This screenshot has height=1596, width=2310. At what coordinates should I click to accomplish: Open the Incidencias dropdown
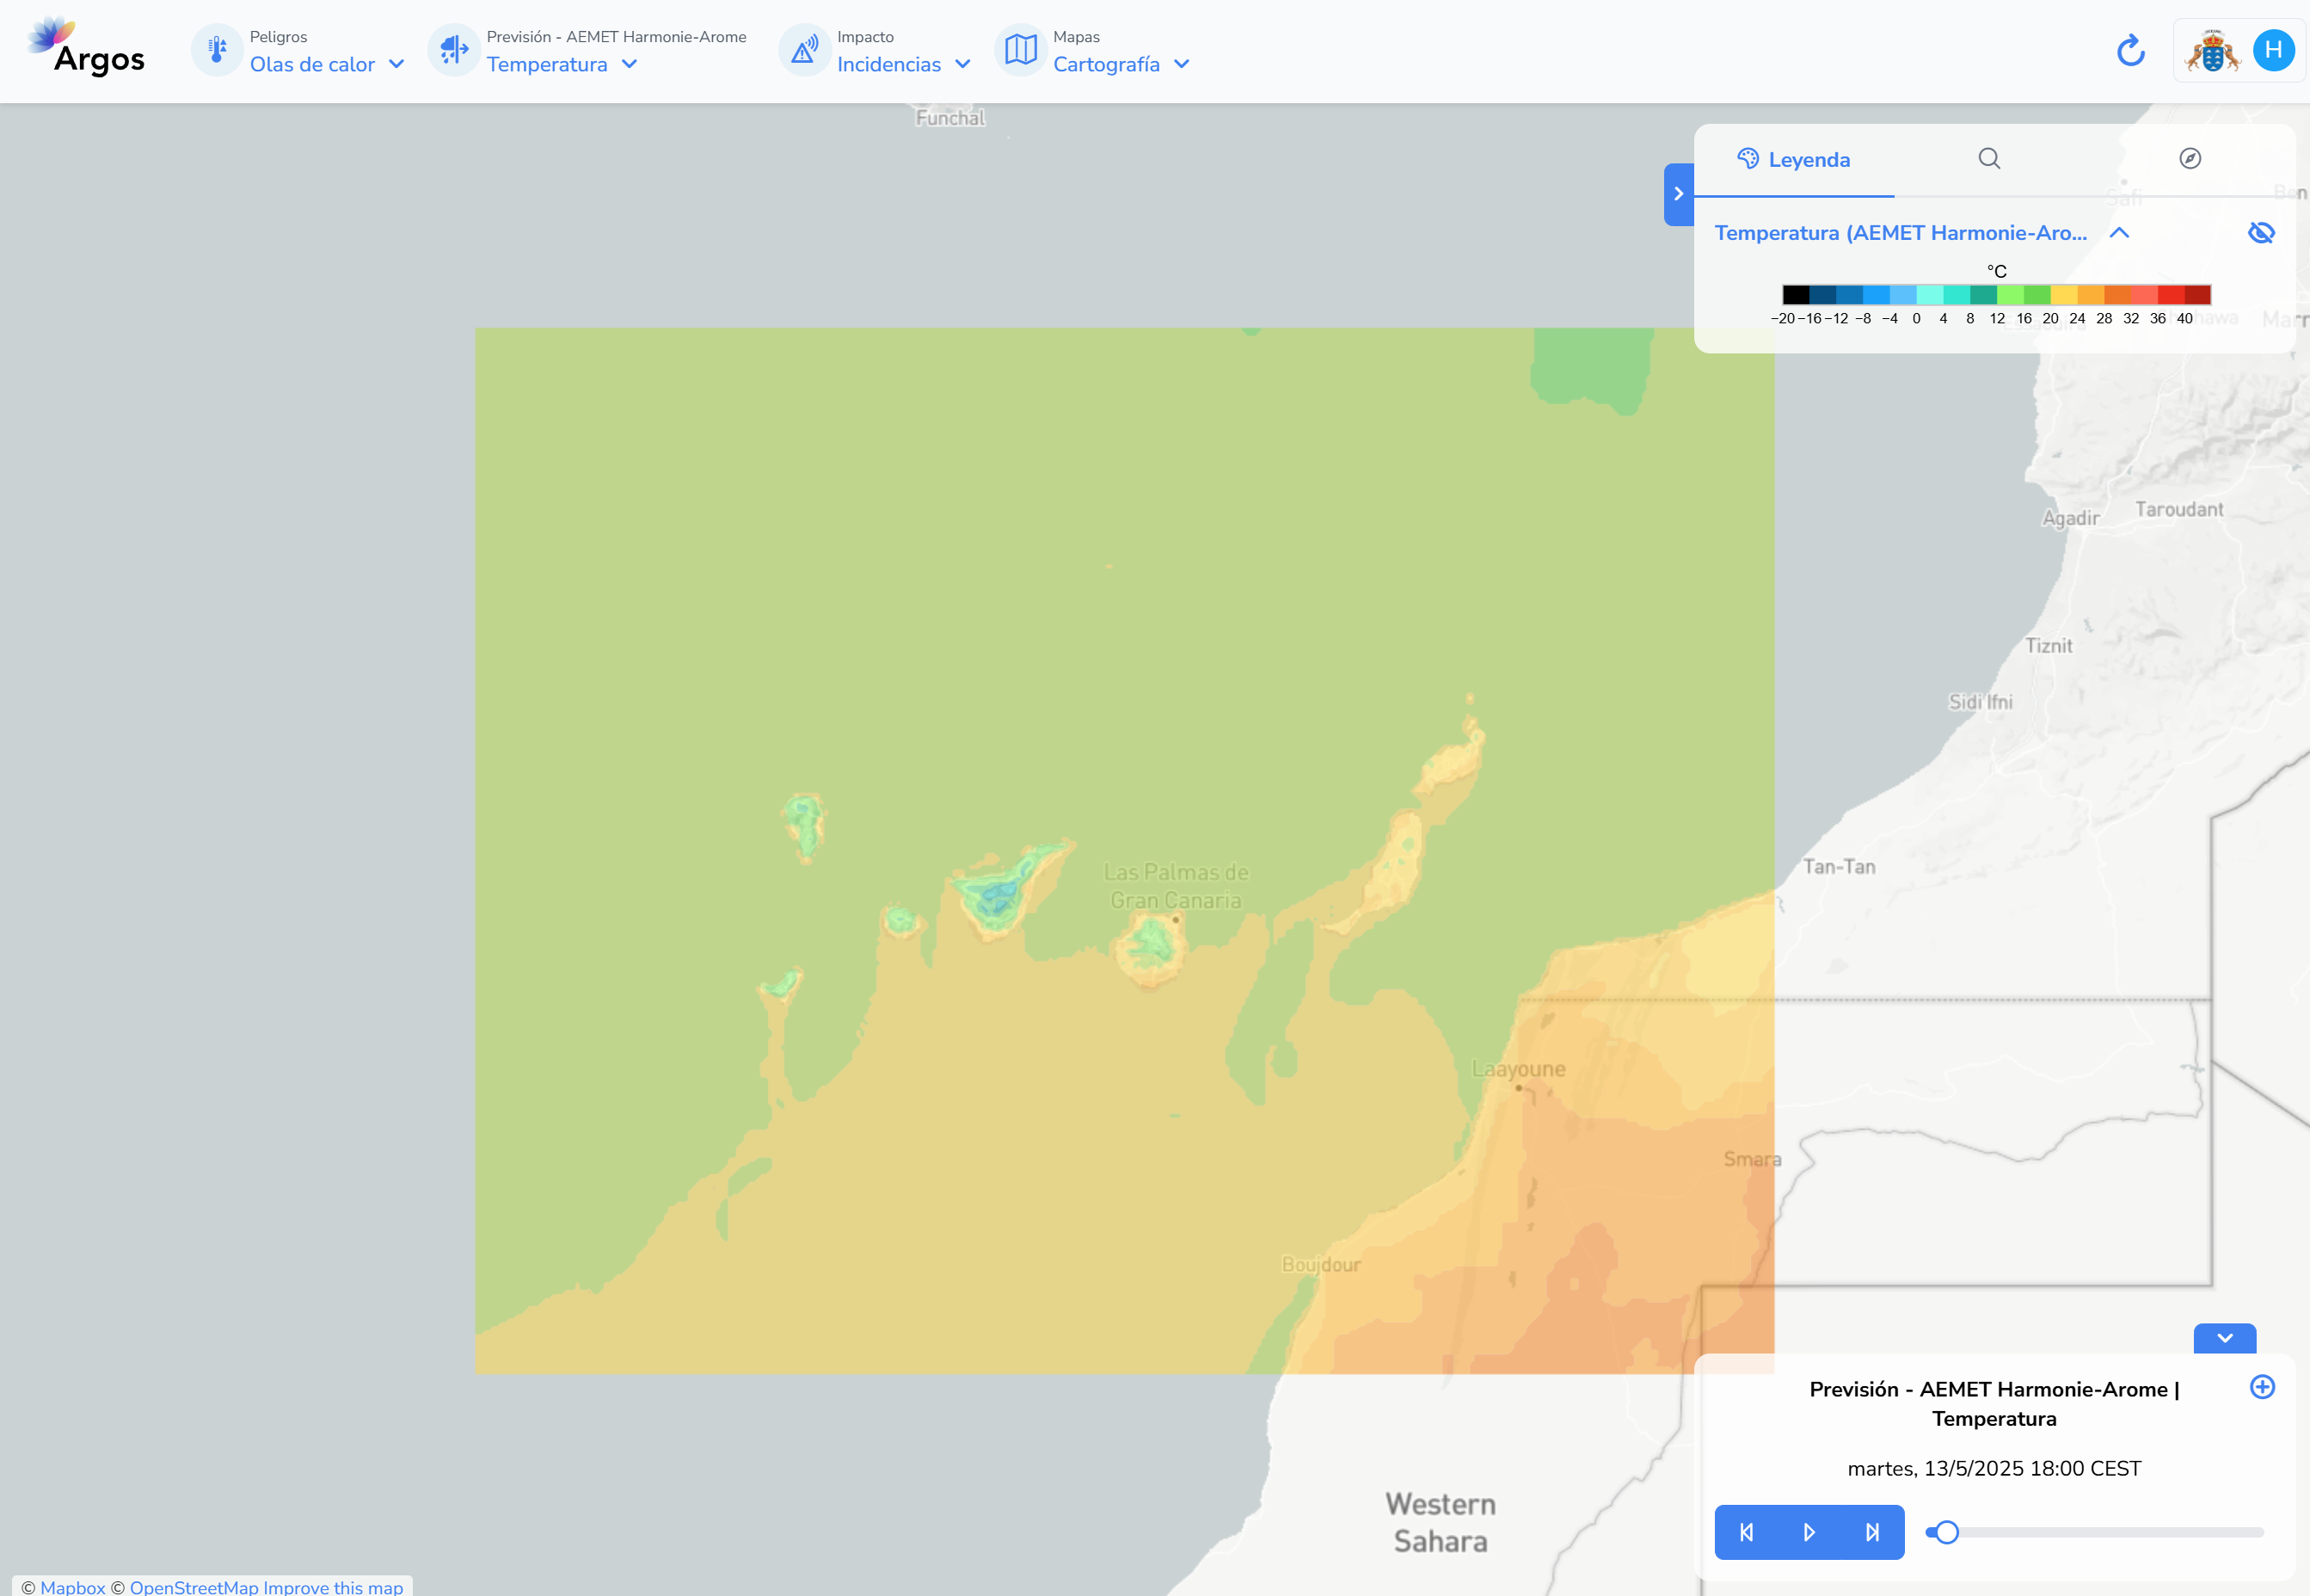coord(904,64)
